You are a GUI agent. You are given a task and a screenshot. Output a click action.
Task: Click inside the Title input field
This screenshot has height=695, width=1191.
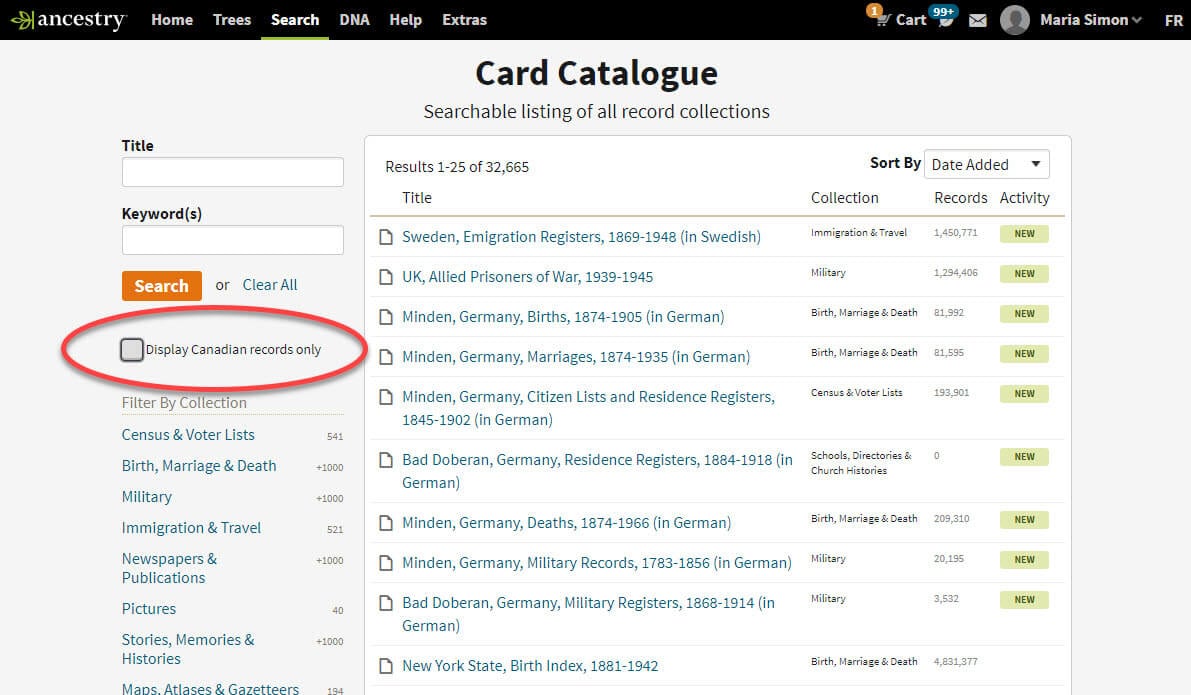point(232,171)
